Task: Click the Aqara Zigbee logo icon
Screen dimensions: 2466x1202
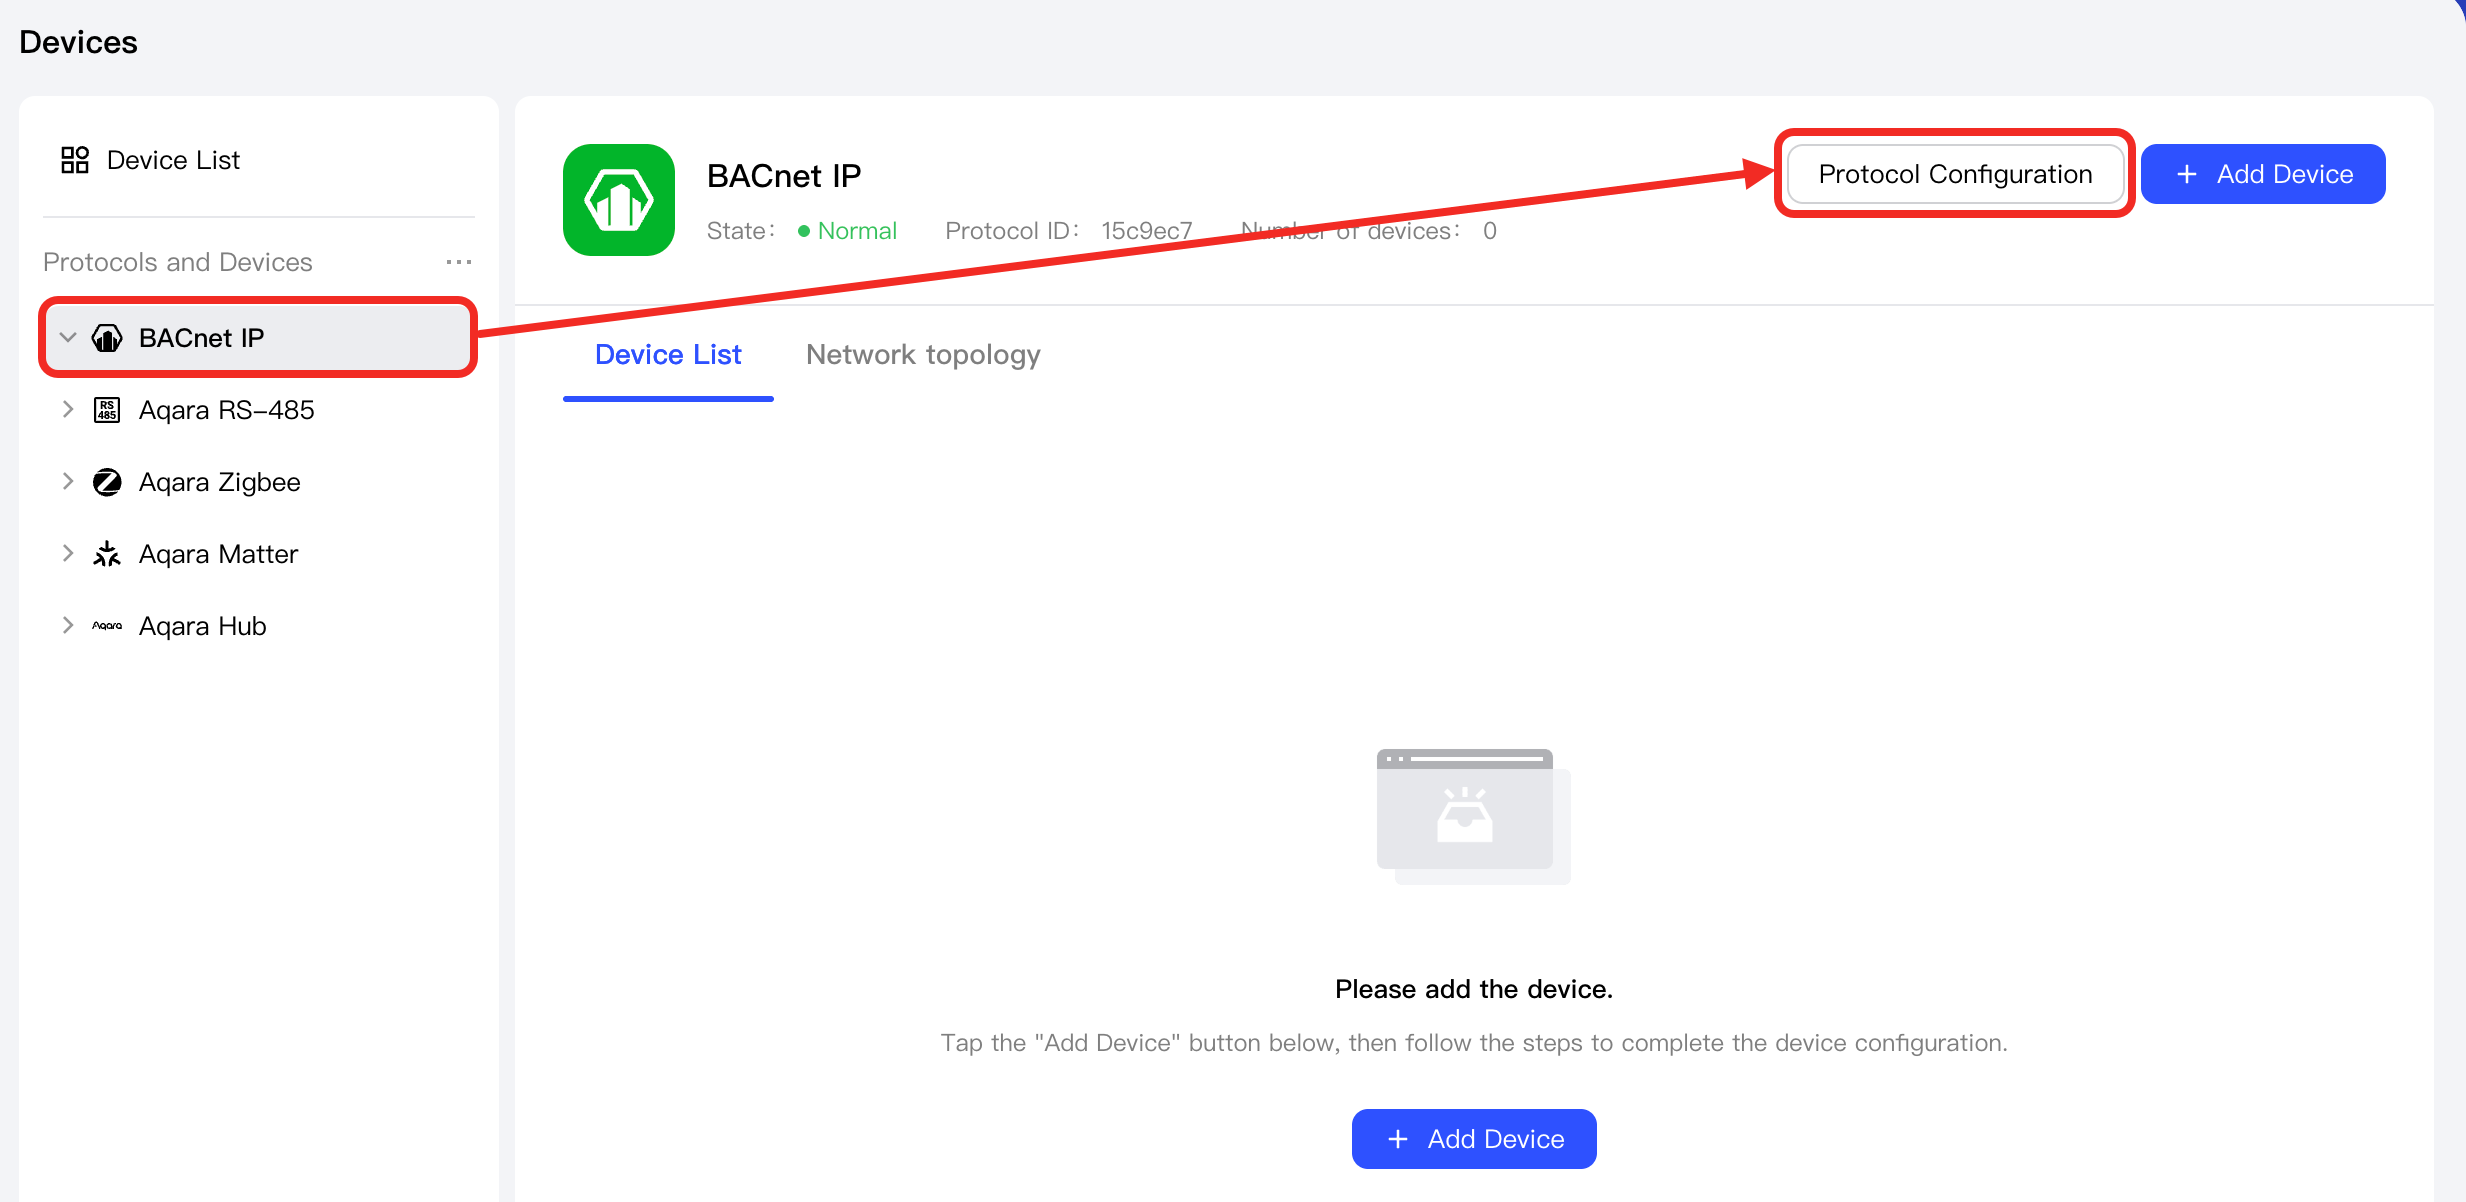Action: pos(107,482)
